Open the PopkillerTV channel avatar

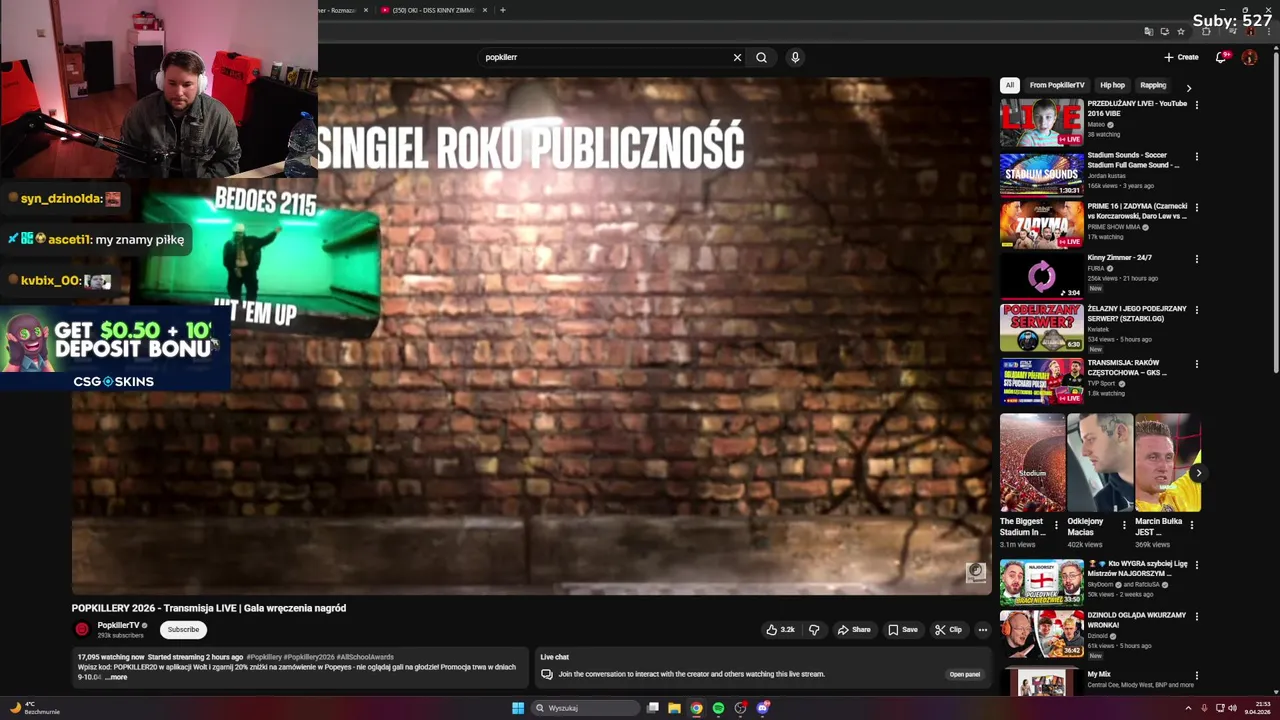click(x=82, y=629)
